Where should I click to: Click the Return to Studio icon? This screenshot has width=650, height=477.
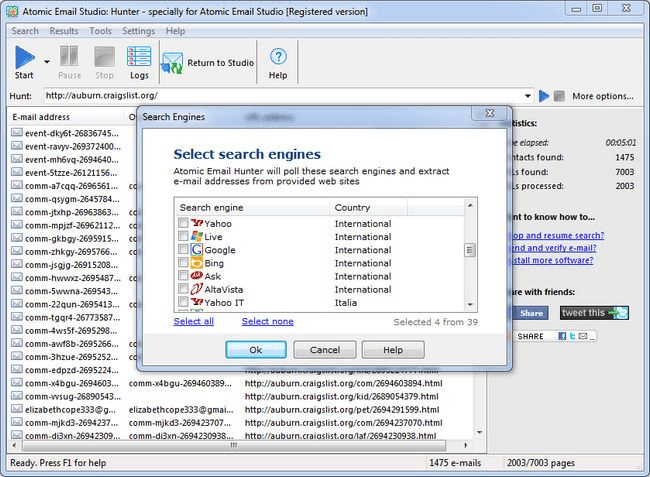(x=172, y=63)
